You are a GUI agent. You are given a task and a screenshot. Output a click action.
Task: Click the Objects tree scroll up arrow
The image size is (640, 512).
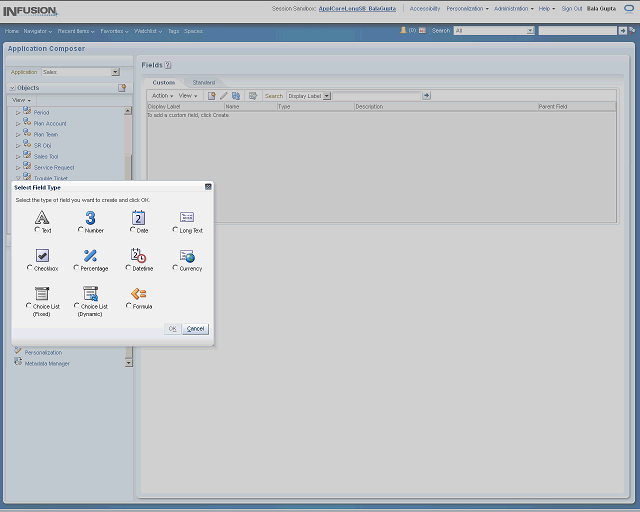128,111
